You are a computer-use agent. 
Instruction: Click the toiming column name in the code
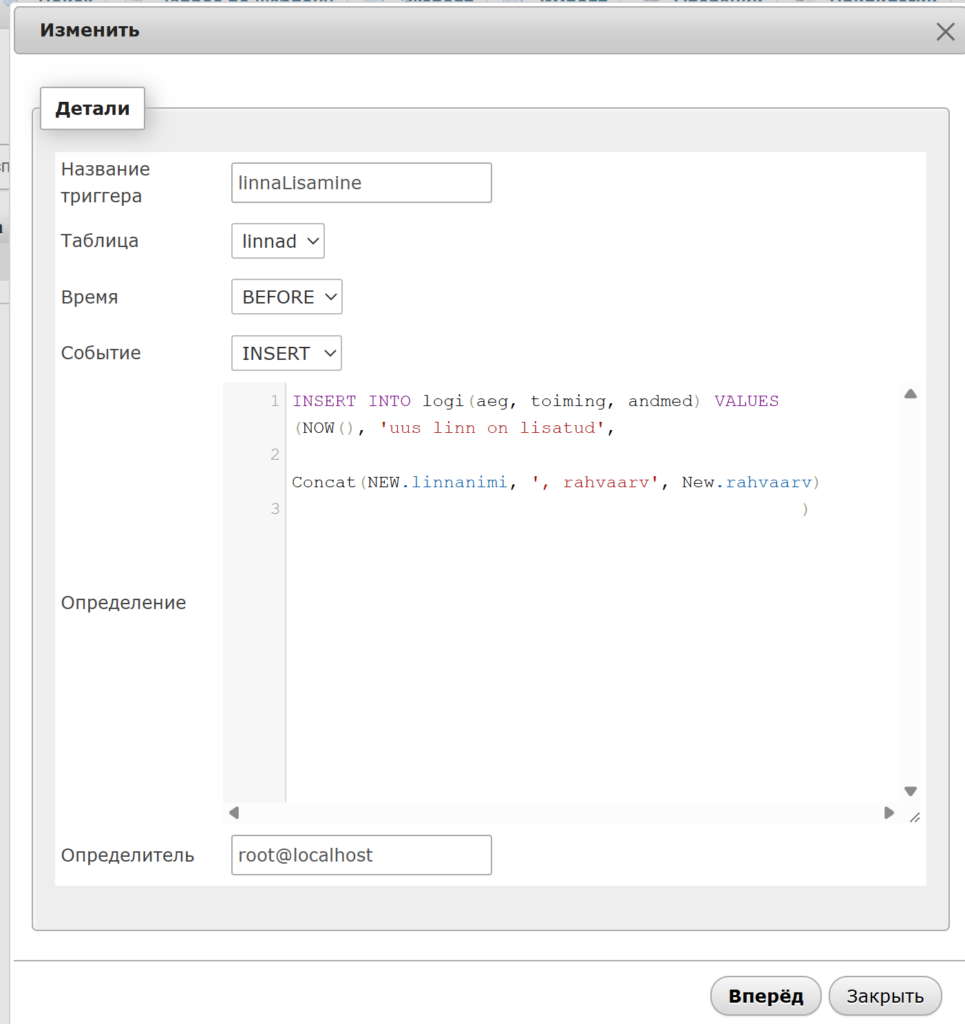(x=568, y=401)
